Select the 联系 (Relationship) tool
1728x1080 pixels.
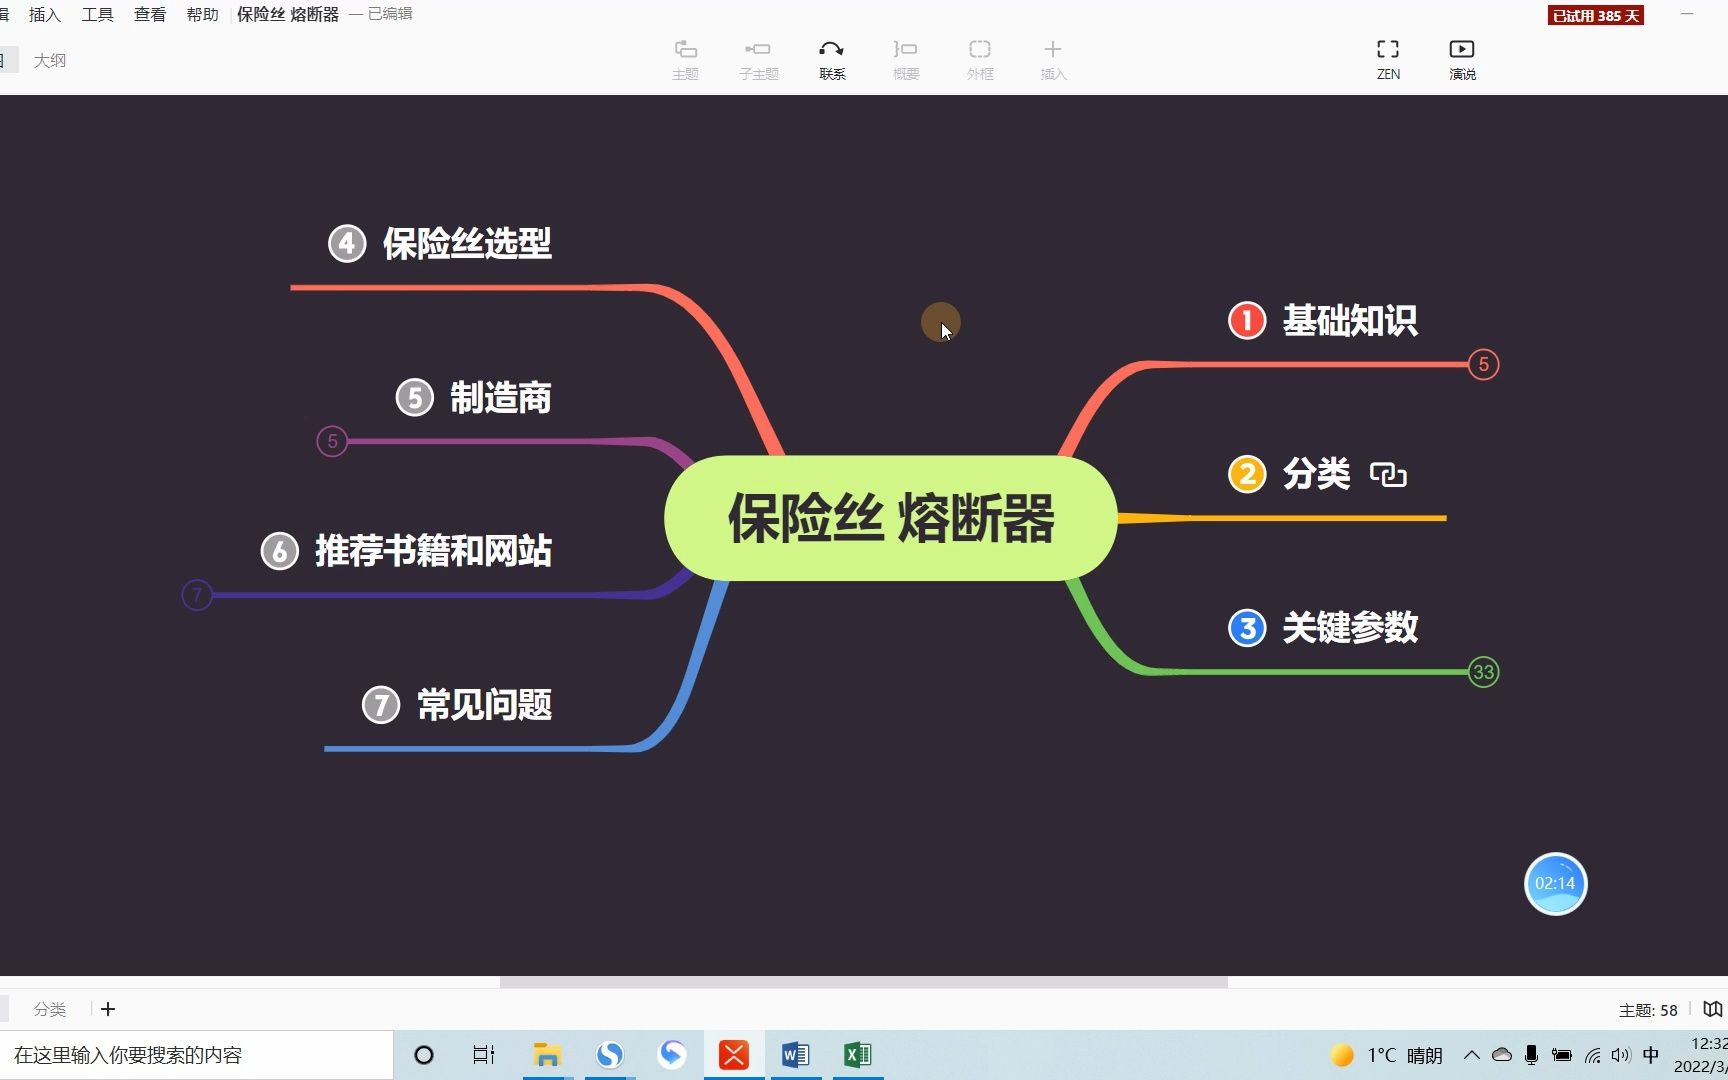pyautogui.click(x=832, y=59)
